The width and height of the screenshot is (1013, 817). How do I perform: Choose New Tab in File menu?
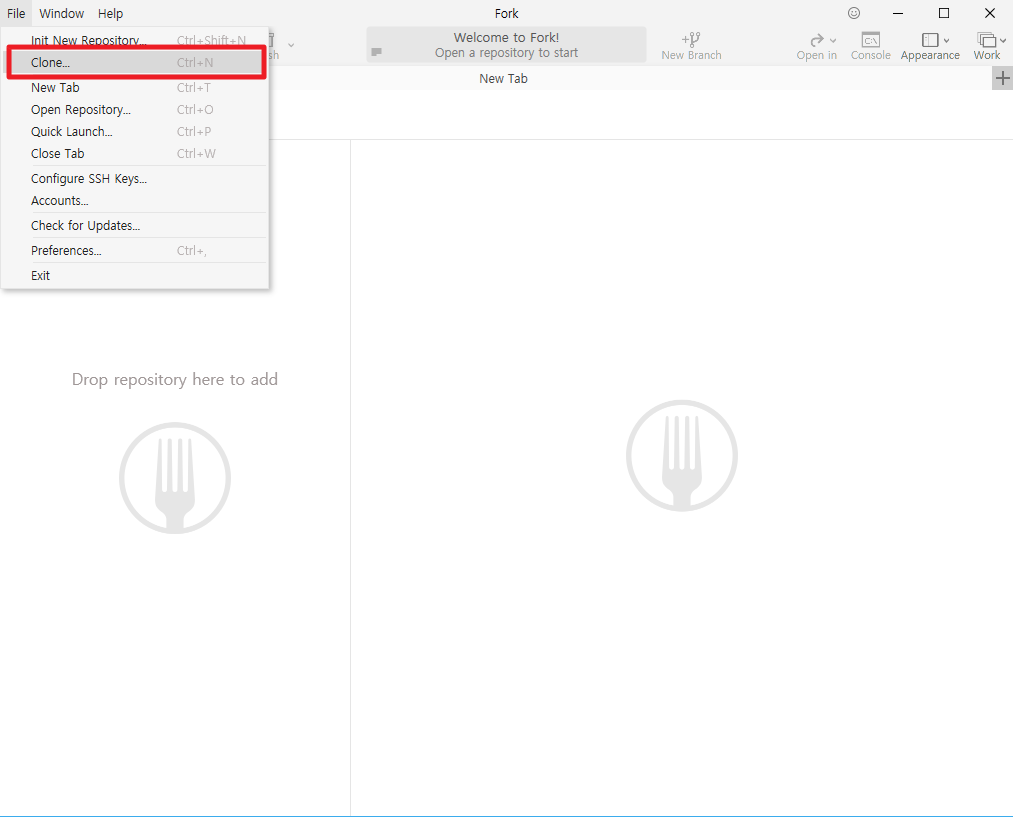tap(135, 88)
